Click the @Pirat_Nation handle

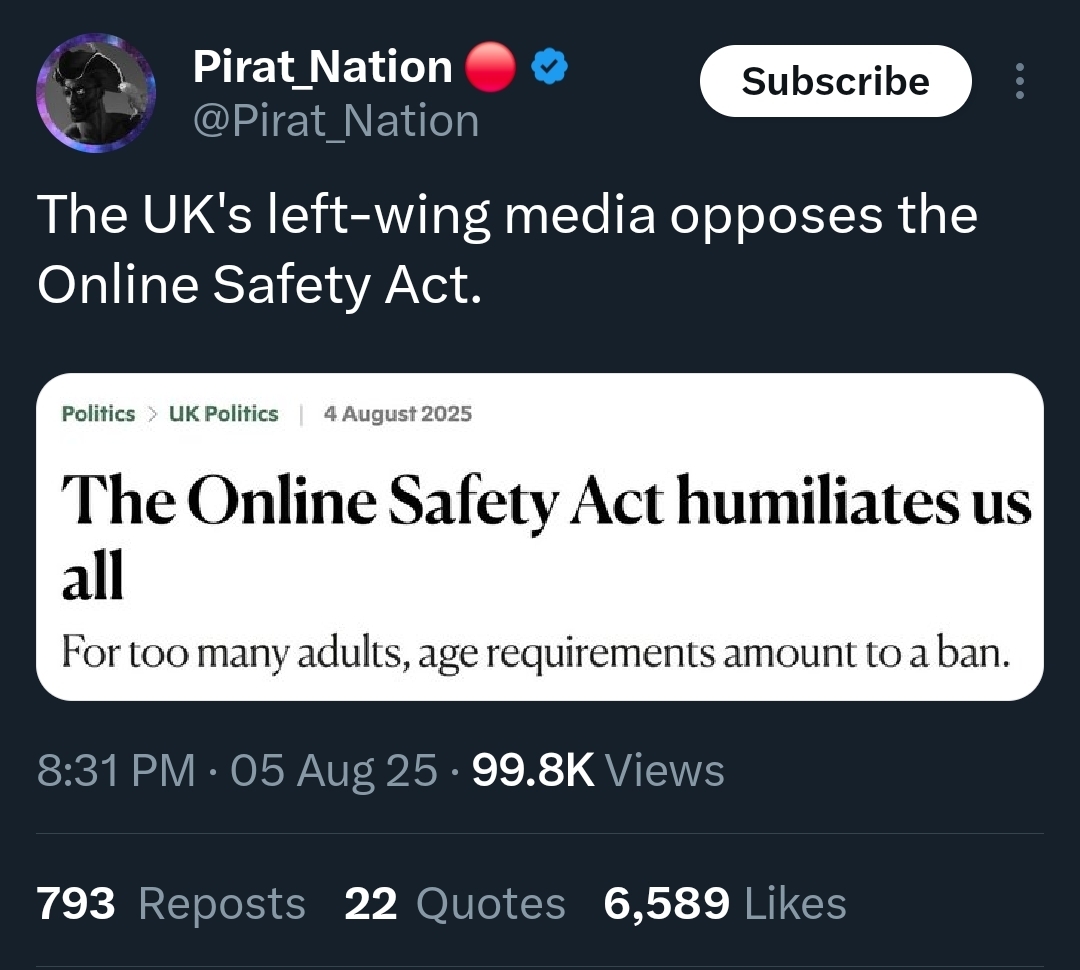(335, 122)
